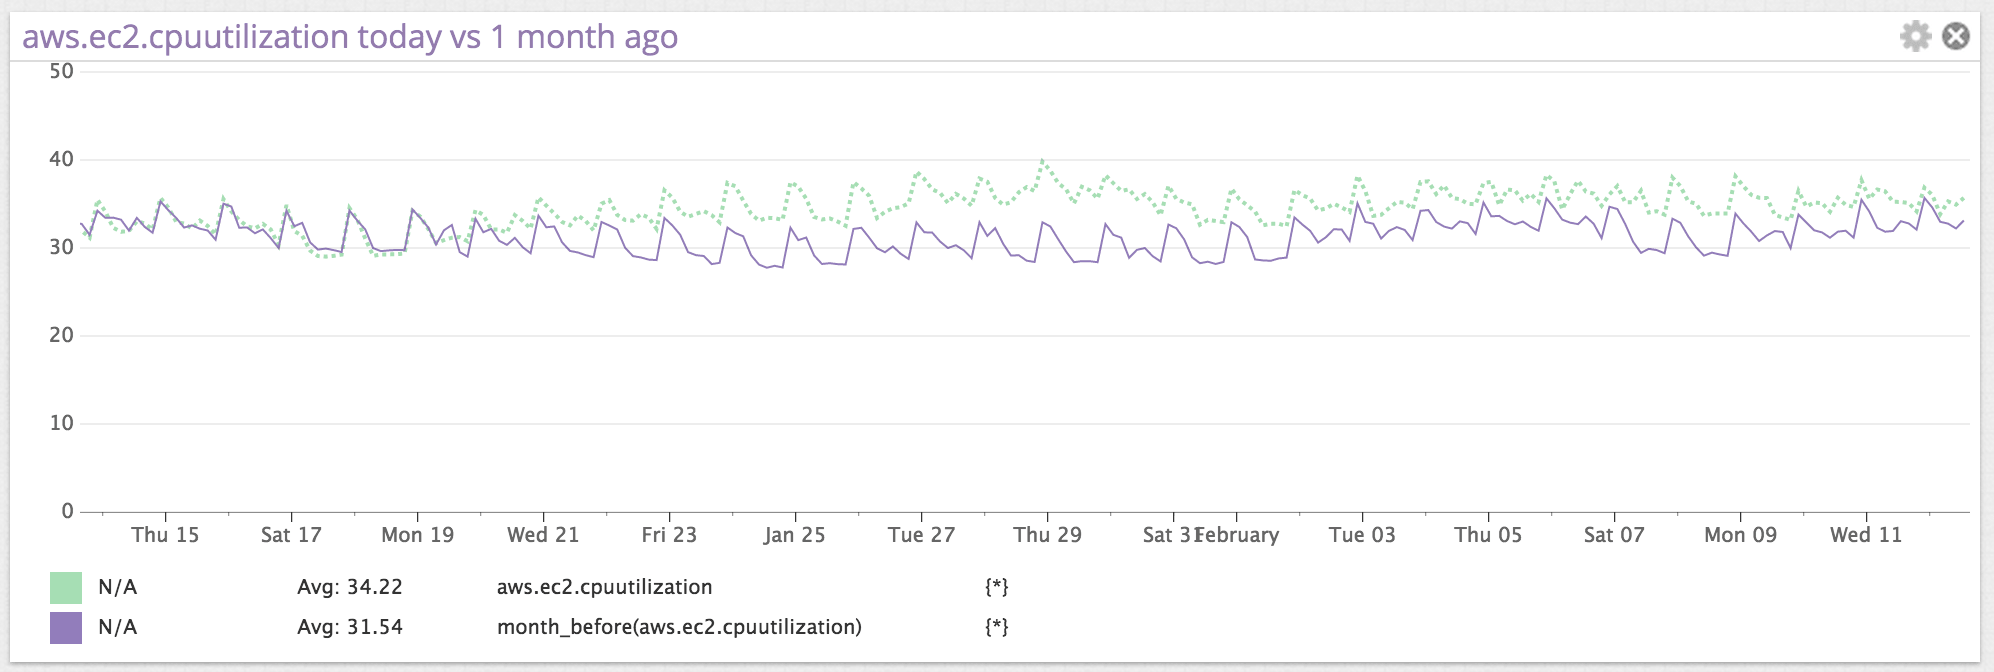This screenshot has width=1994, height=672.
Task: Click the 0 y-axis value
Action: point(68,511)
